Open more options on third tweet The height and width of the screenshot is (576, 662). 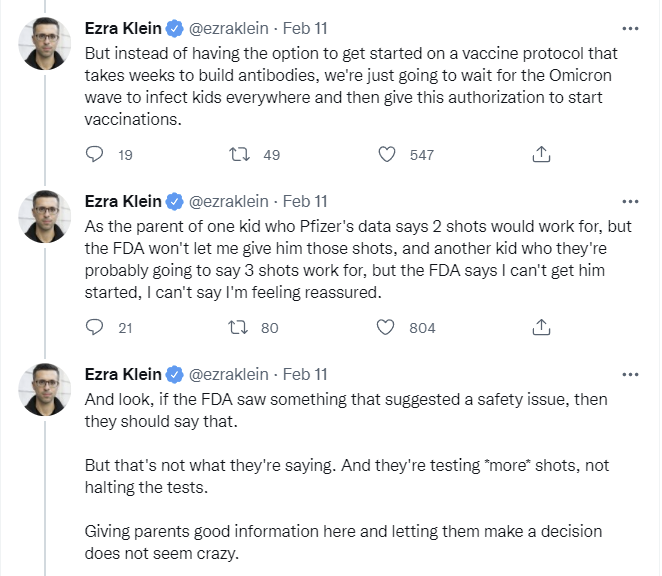(629, 374)
